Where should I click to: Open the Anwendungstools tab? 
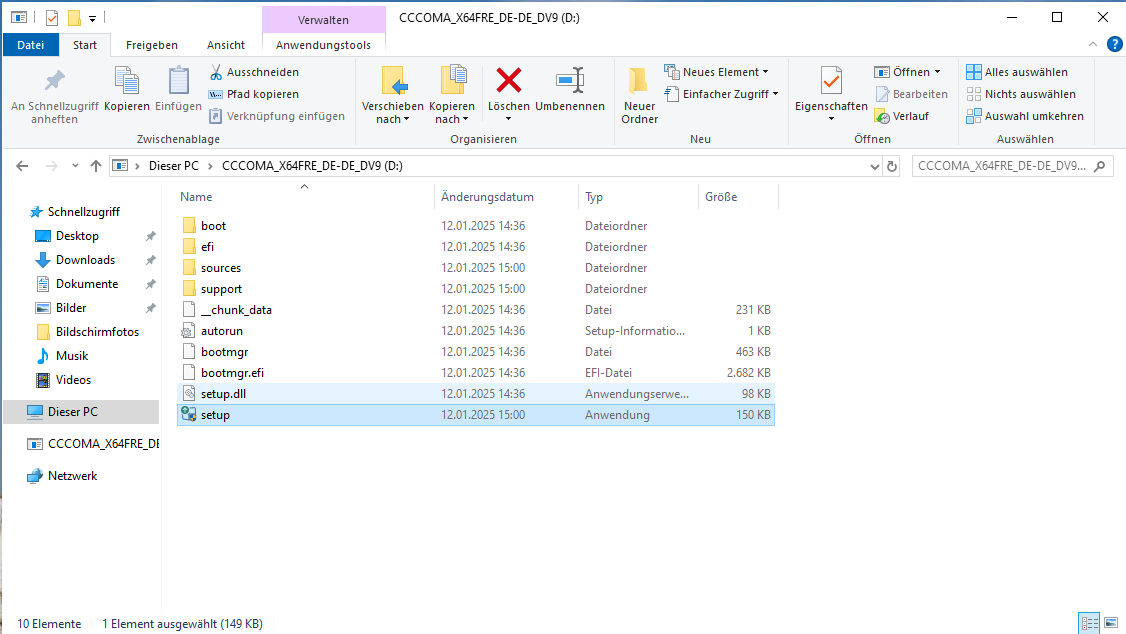tap(323, 45)
